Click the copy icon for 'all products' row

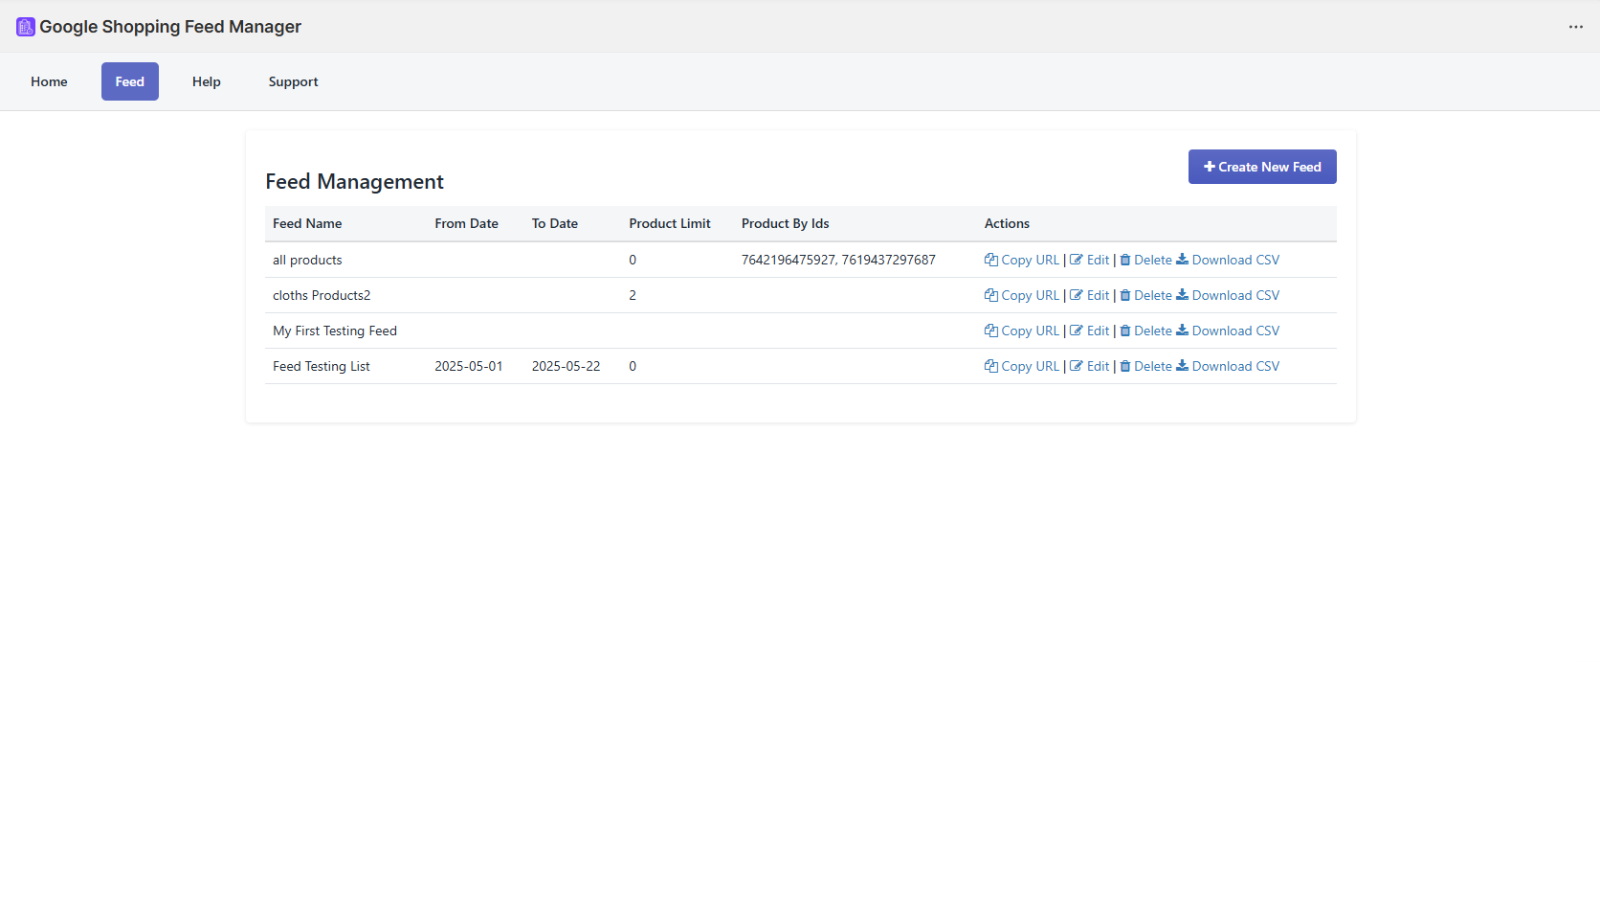pos(990,259)
